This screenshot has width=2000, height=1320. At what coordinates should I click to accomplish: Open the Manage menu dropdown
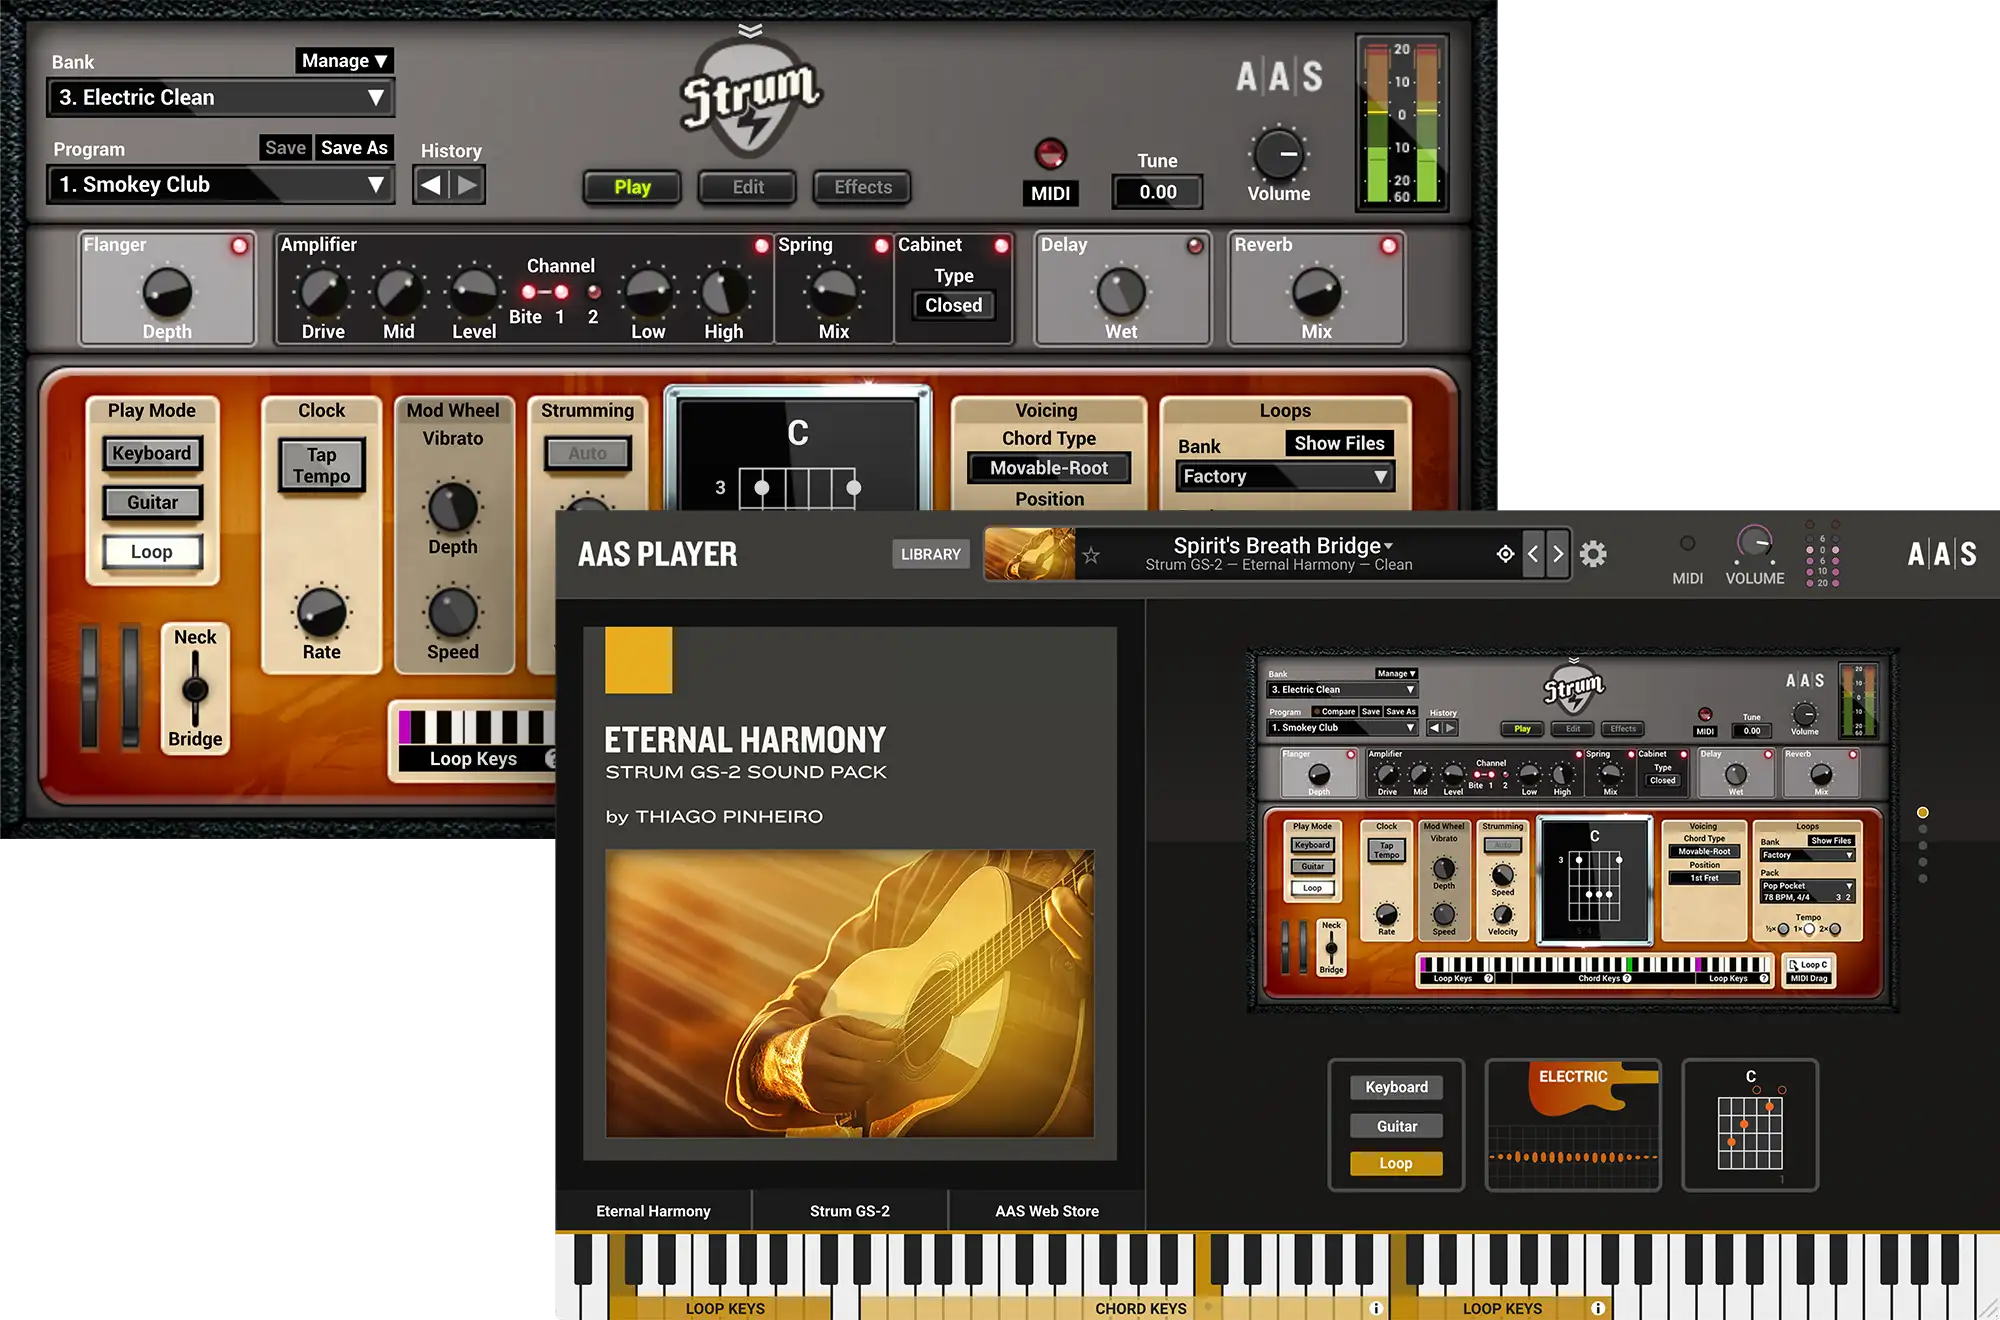344,61
